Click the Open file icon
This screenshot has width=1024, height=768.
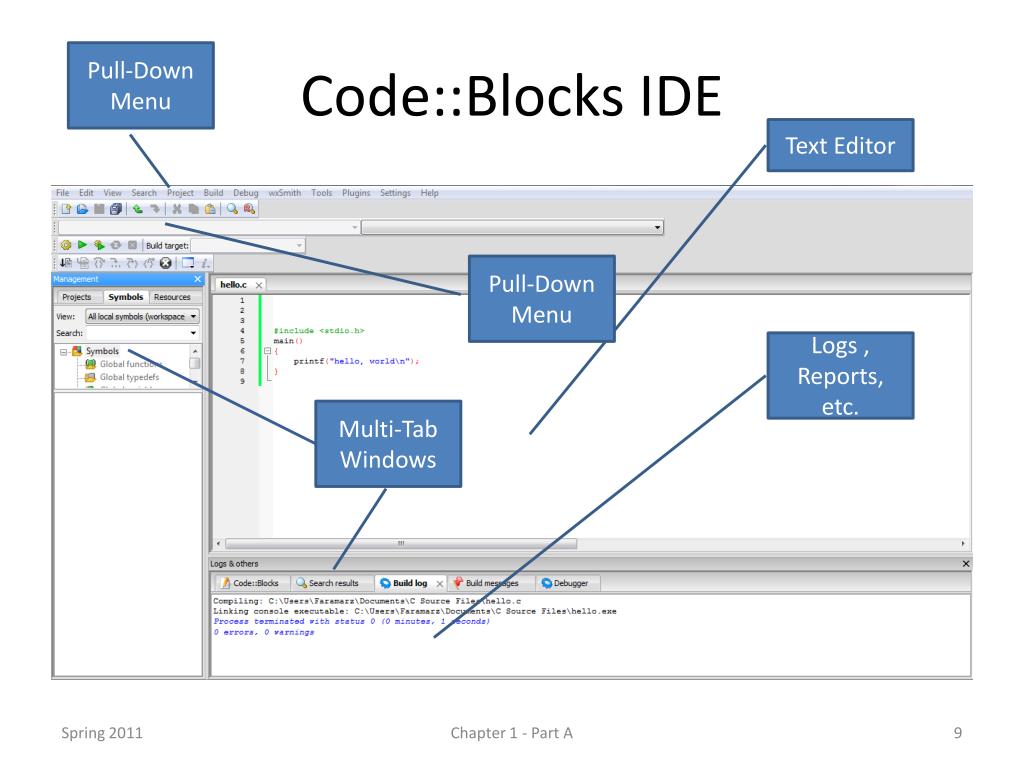pyautogui.click(x=82, y=209)
